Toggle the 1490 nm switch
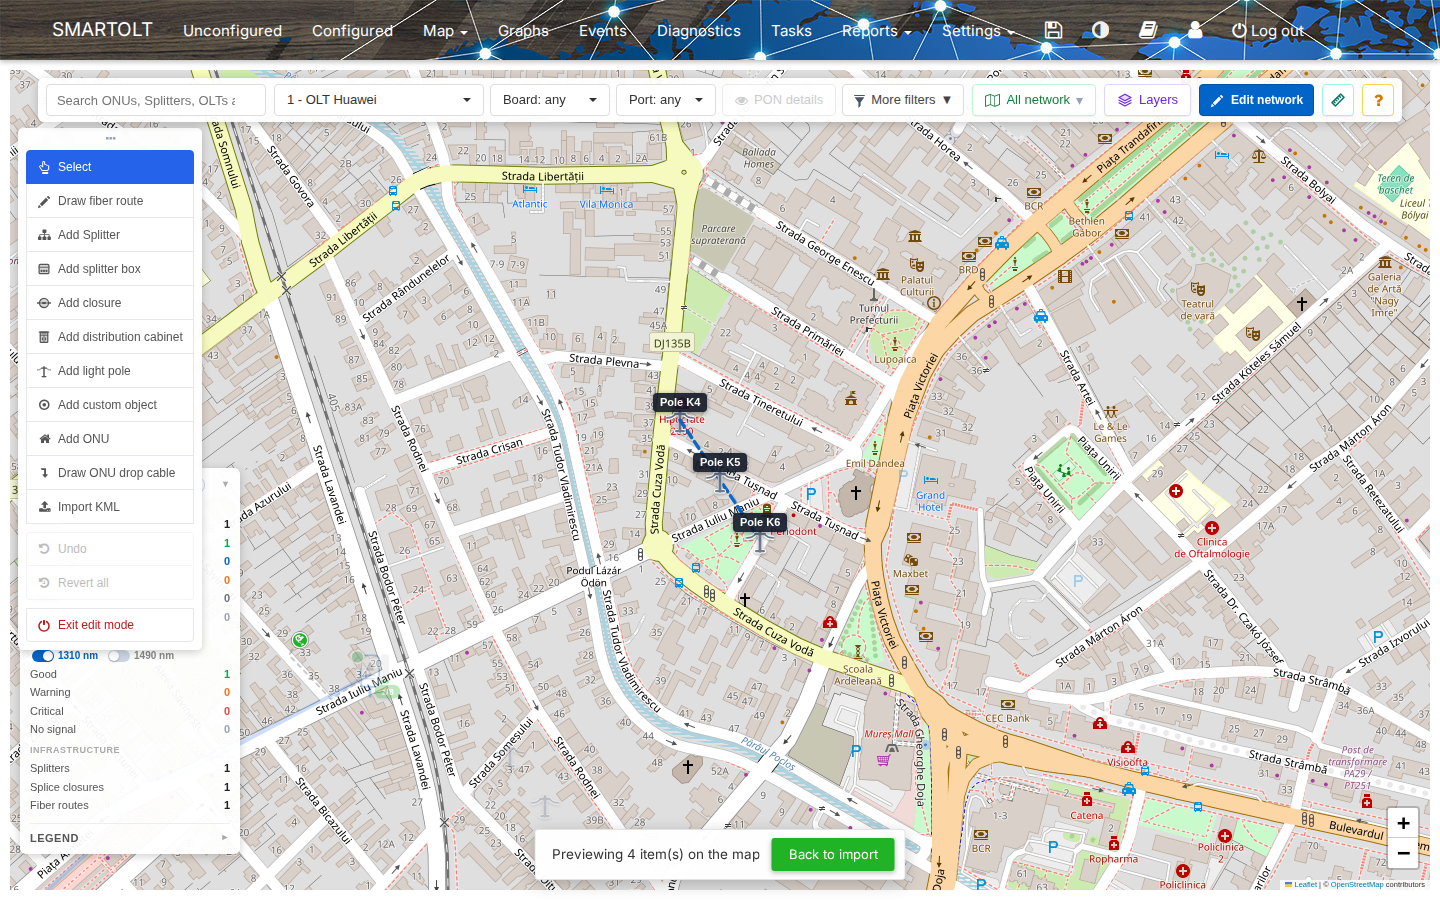 (119, 656)
